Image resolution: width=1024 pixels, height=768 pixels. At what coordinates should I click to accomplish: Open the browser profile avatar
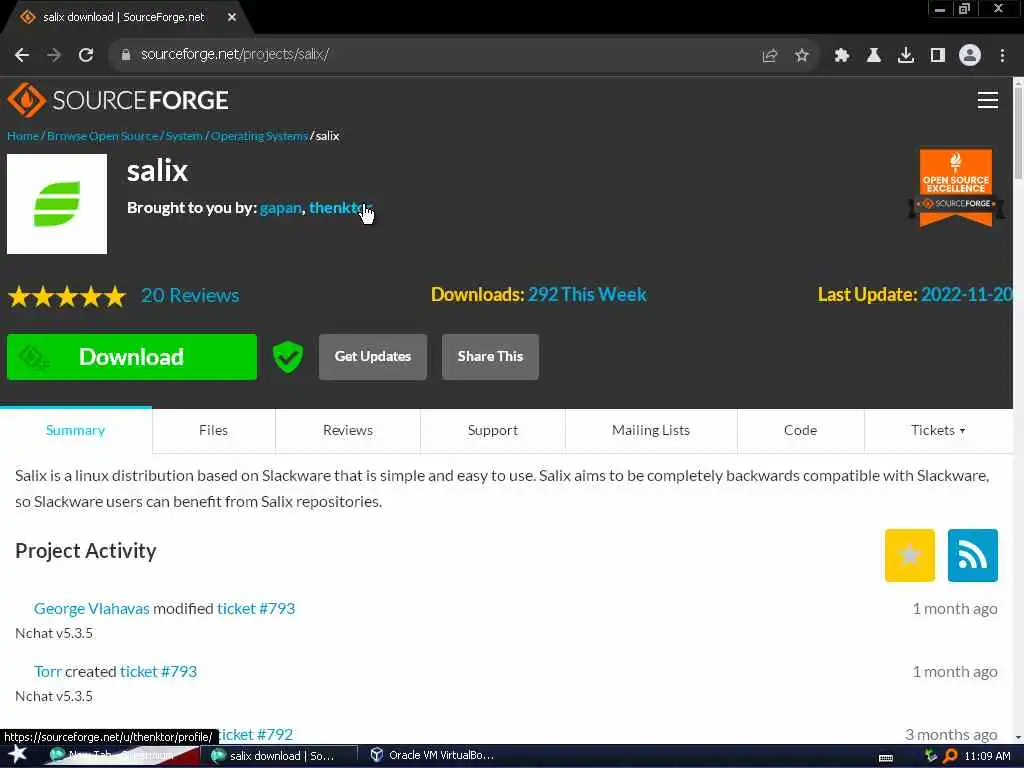[970, 56]
